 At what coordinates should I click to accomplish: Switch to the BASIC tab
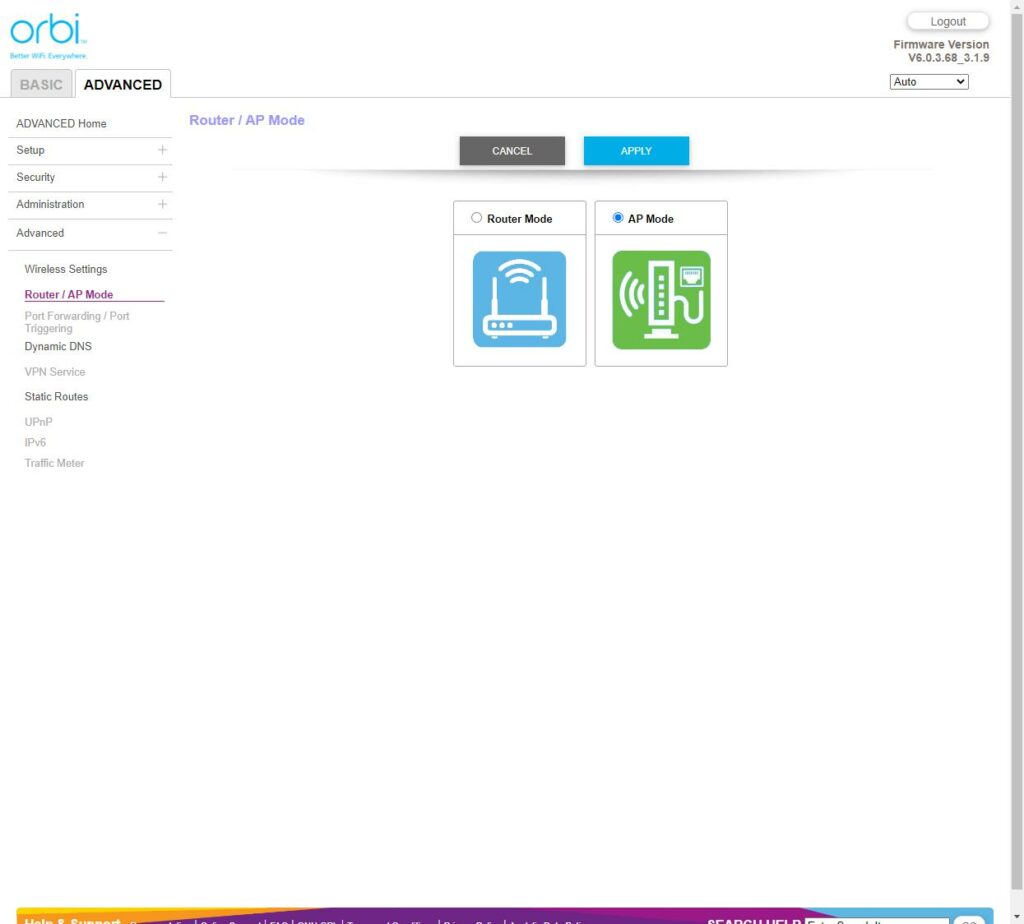pos(41,85)
